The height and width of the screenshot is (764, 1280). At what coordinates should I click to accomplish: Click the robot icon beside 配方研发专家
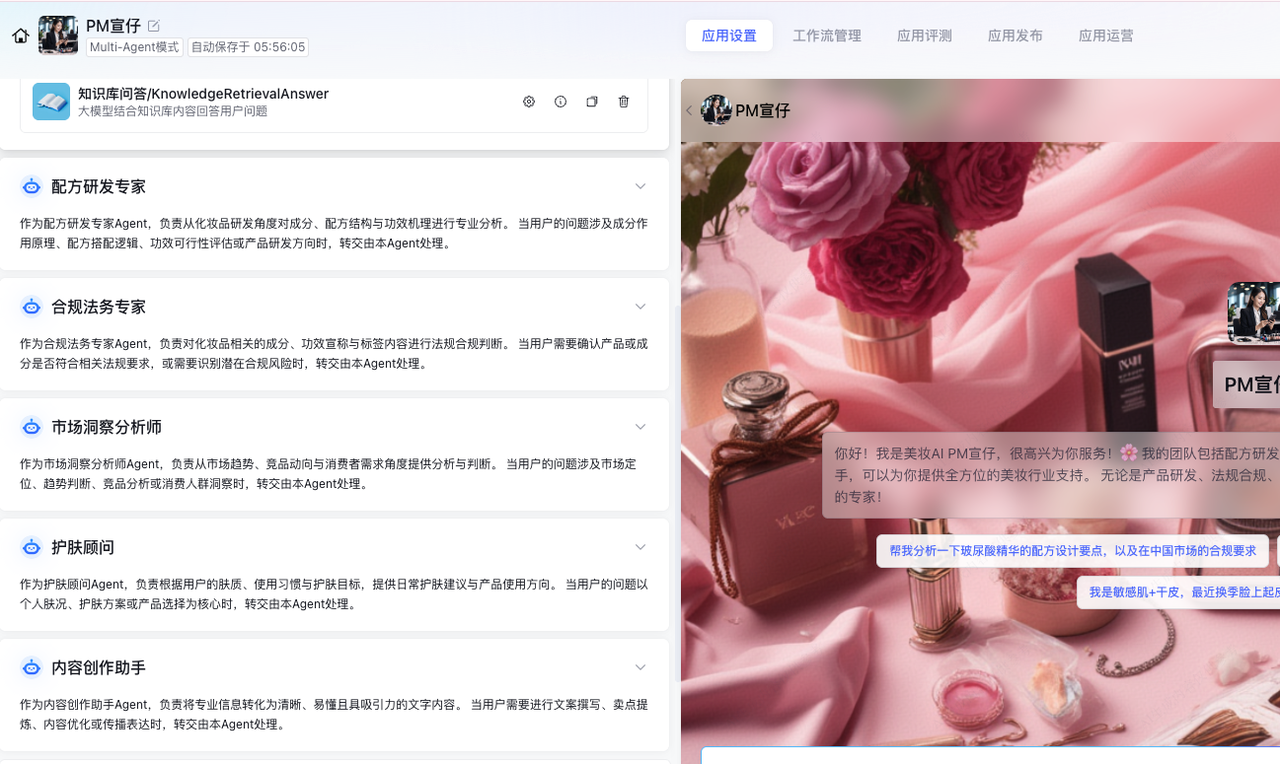32,187
